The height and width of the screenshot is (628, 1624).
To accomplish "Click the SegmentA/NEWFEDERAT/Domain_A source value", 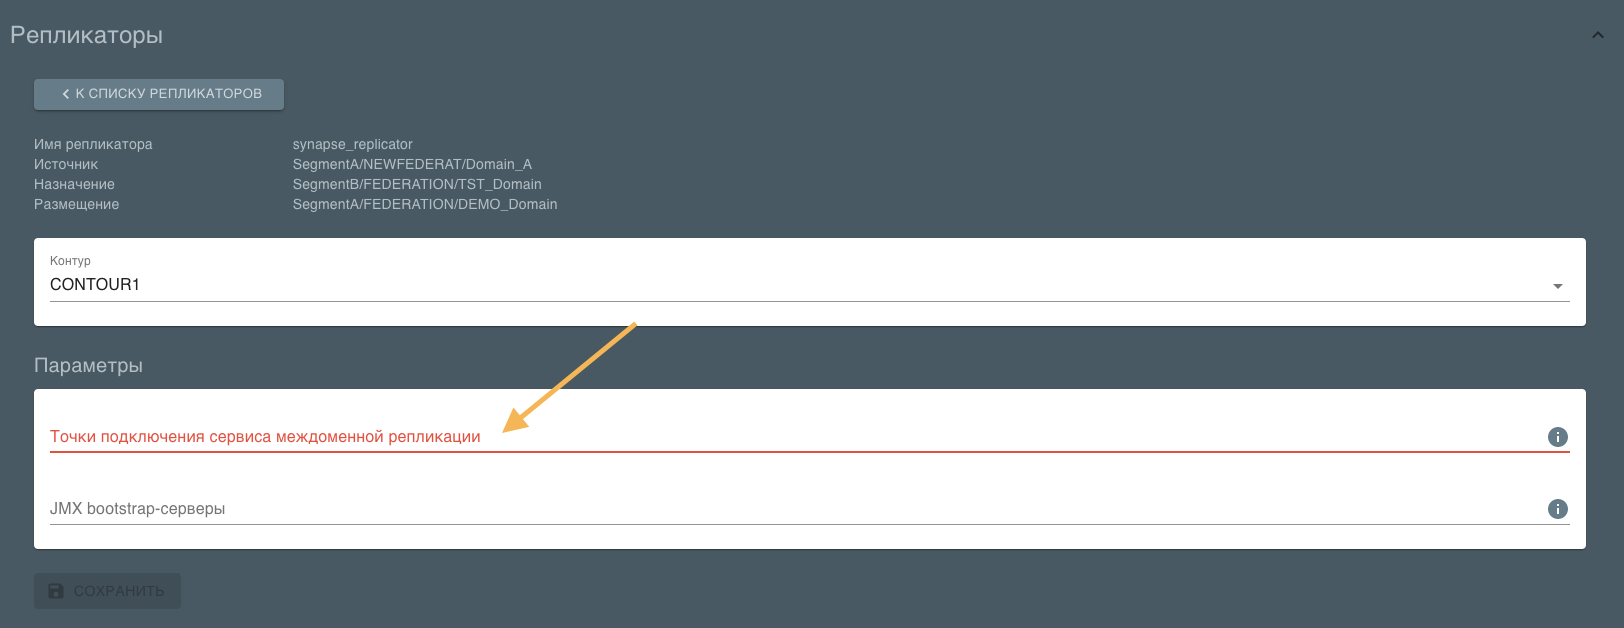I will click(412, 164).
